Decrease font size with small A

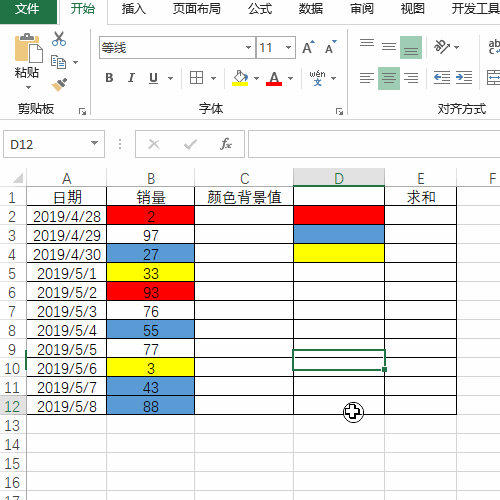click(x=330, y=48)
